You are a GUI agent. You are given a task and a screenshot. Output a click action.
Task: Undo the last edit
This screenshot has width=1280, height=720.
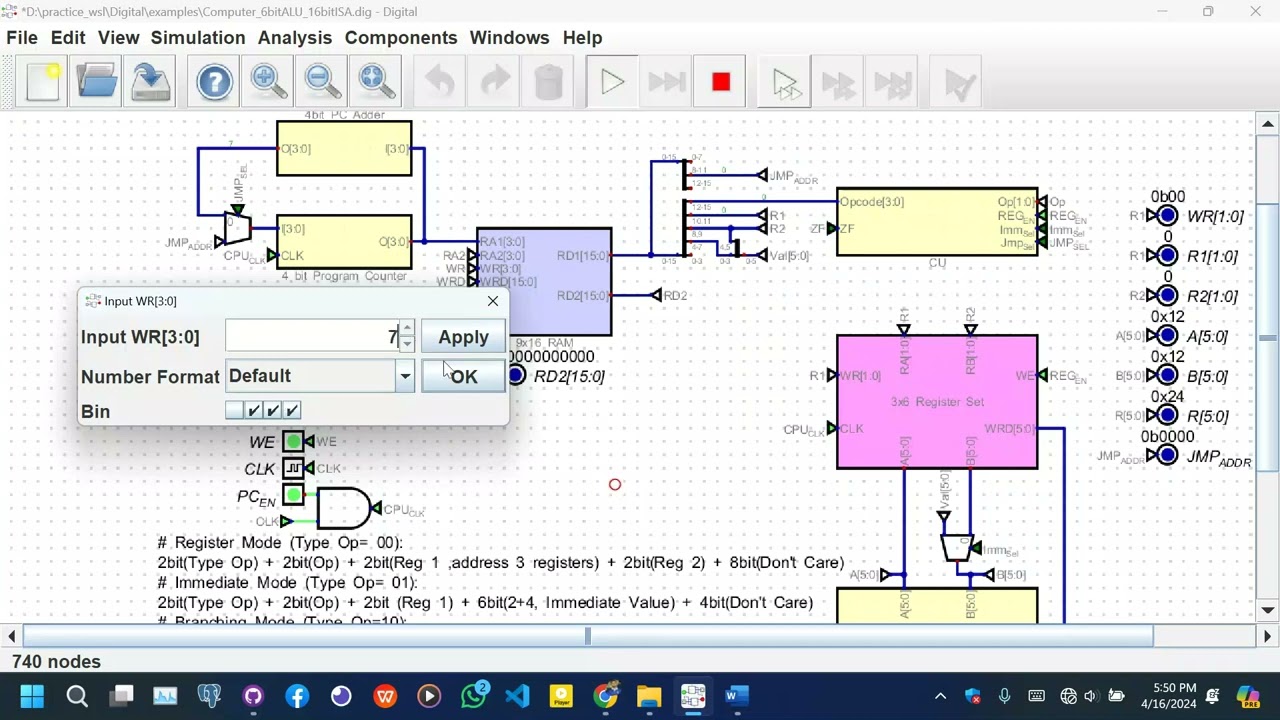point(440,82)
